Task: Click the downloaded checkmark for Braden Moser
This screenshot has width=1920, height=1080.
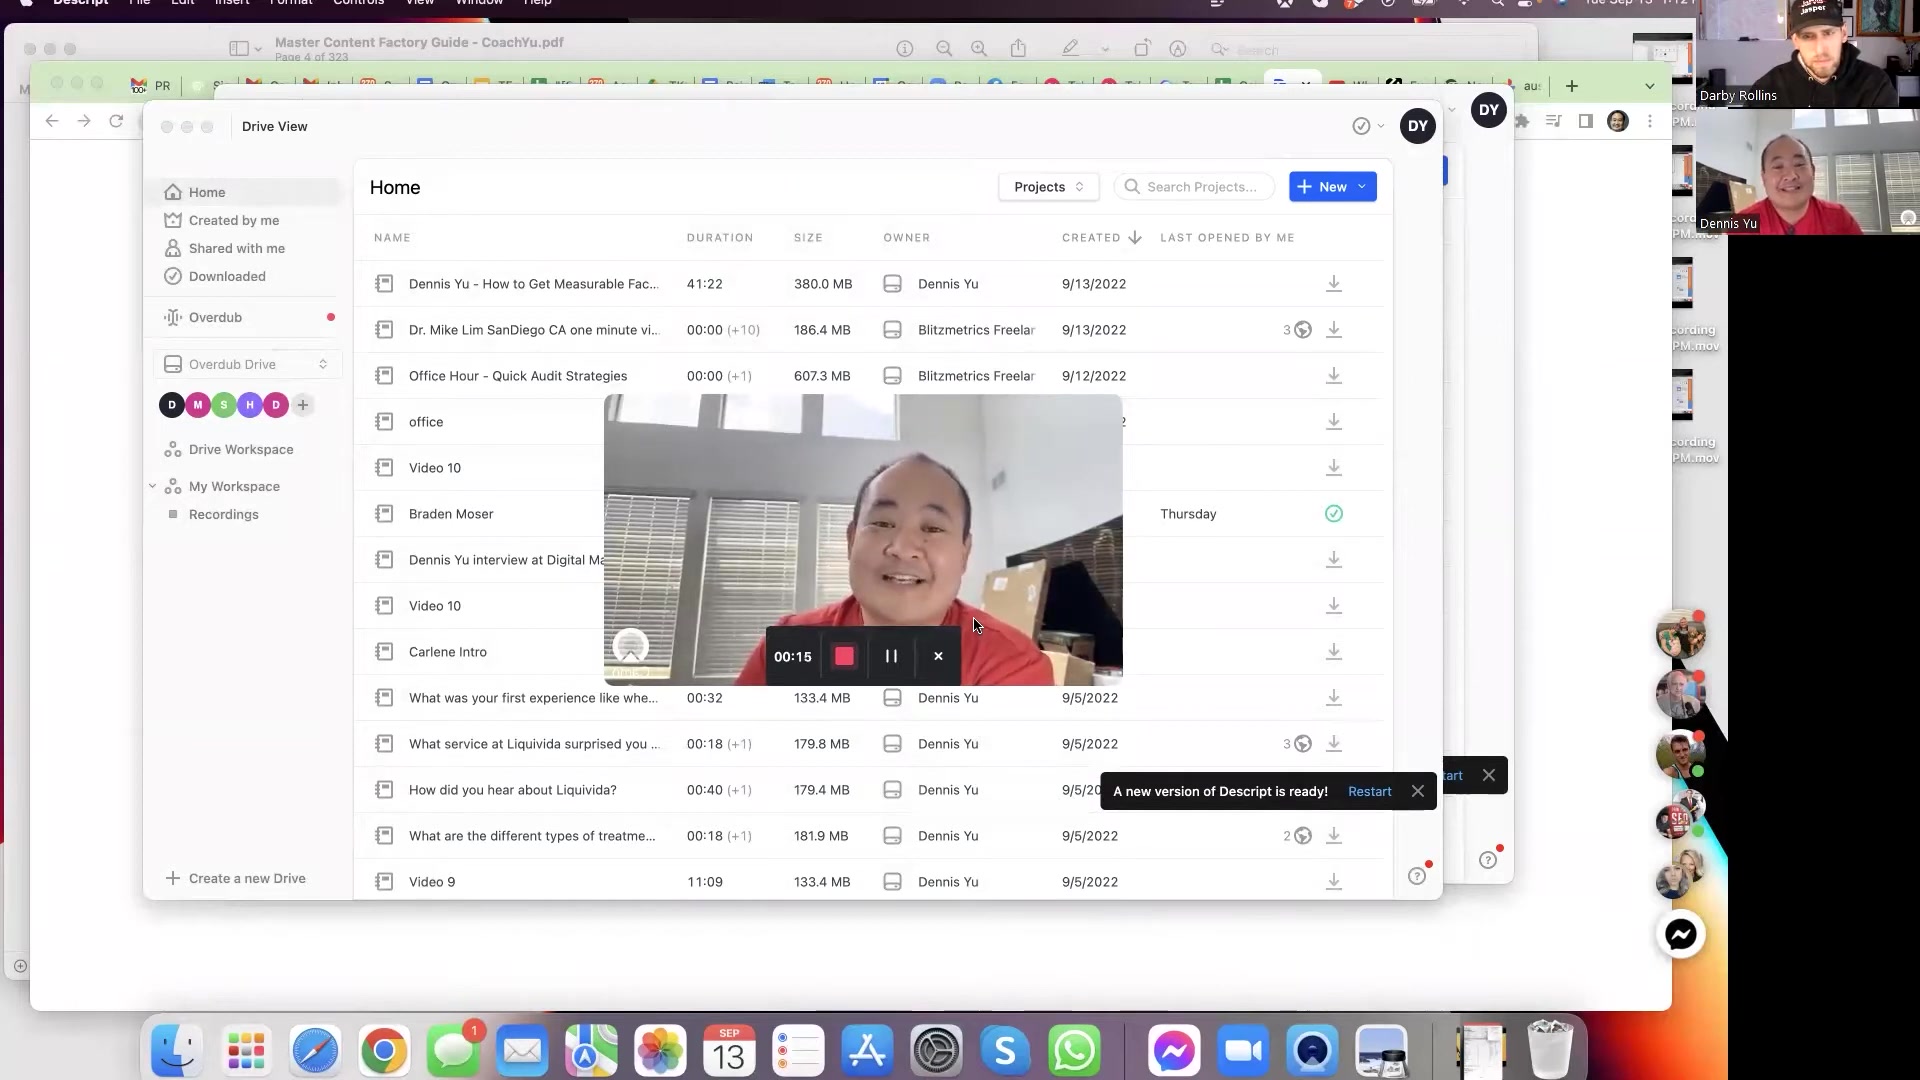Action: (1333, 514)
